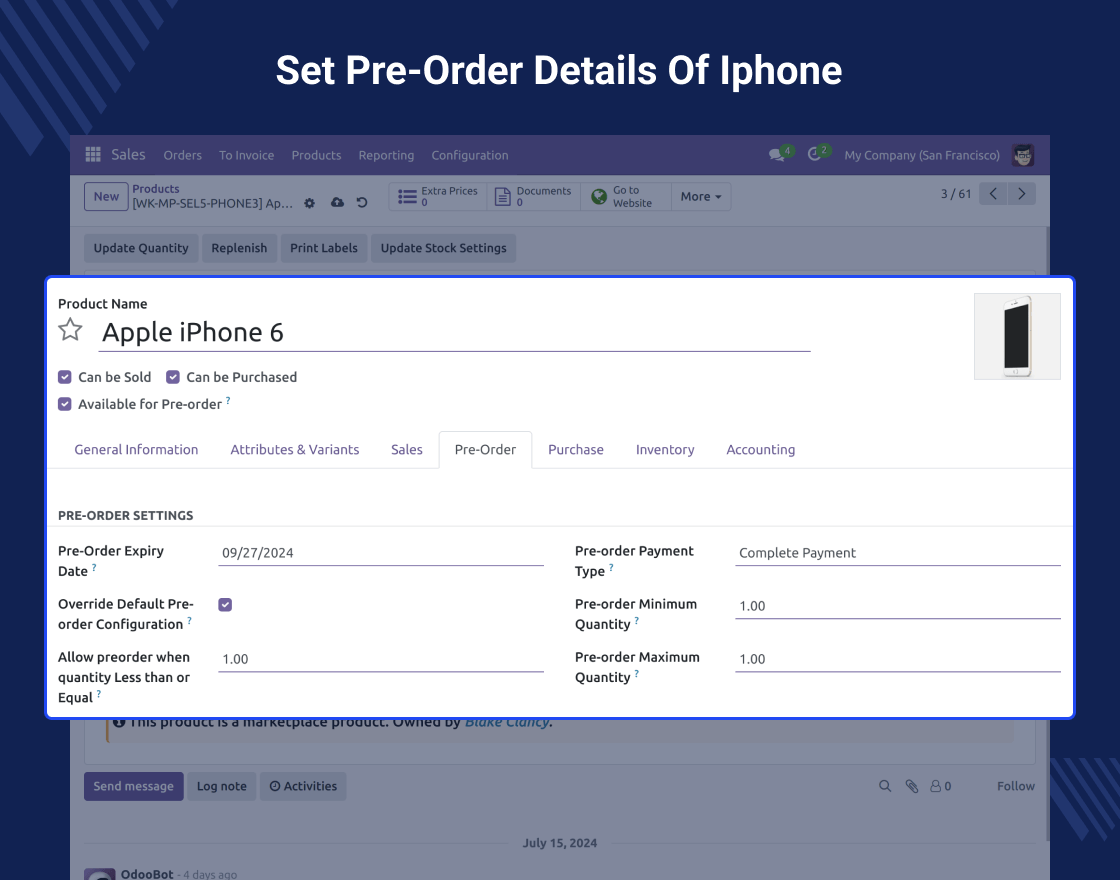Screen dimensions: 1120x880
Task: Click Print Labels button
Action: pos(324,248)
